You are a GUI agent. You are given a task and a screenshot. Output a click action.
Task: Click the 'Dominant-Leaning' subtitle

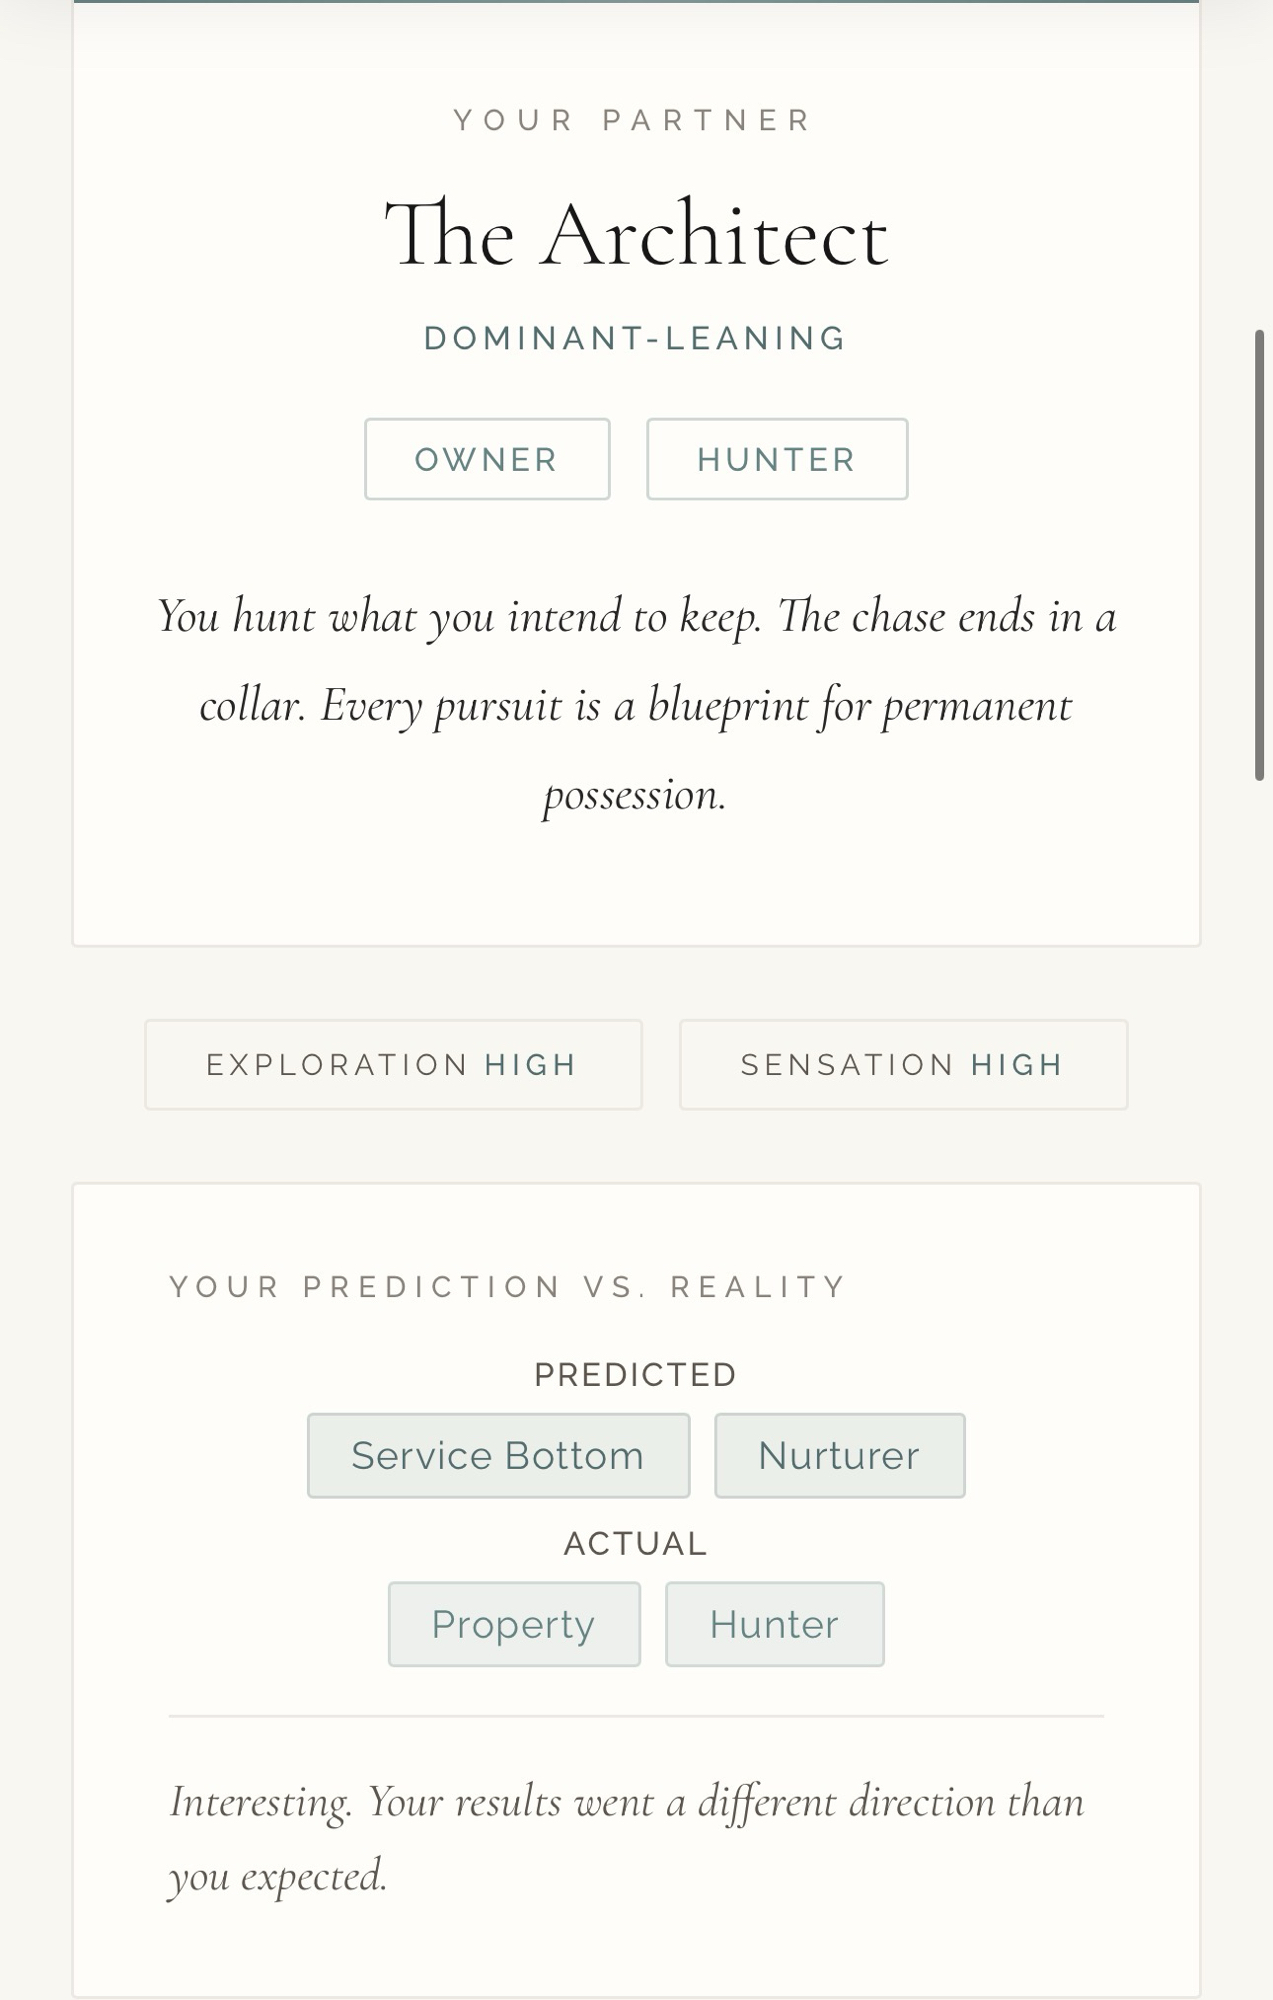point(636,338)
